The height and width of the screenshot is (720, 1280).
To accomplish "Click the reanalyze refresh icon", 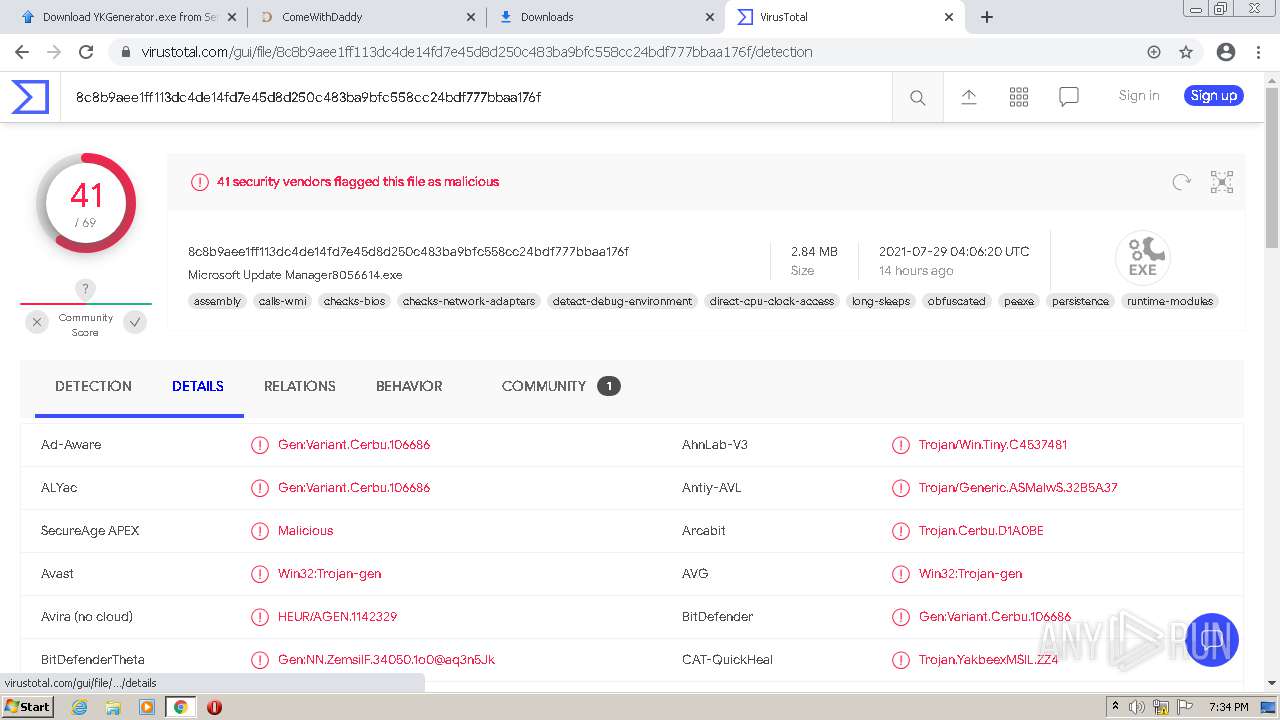I will 1181,181.
